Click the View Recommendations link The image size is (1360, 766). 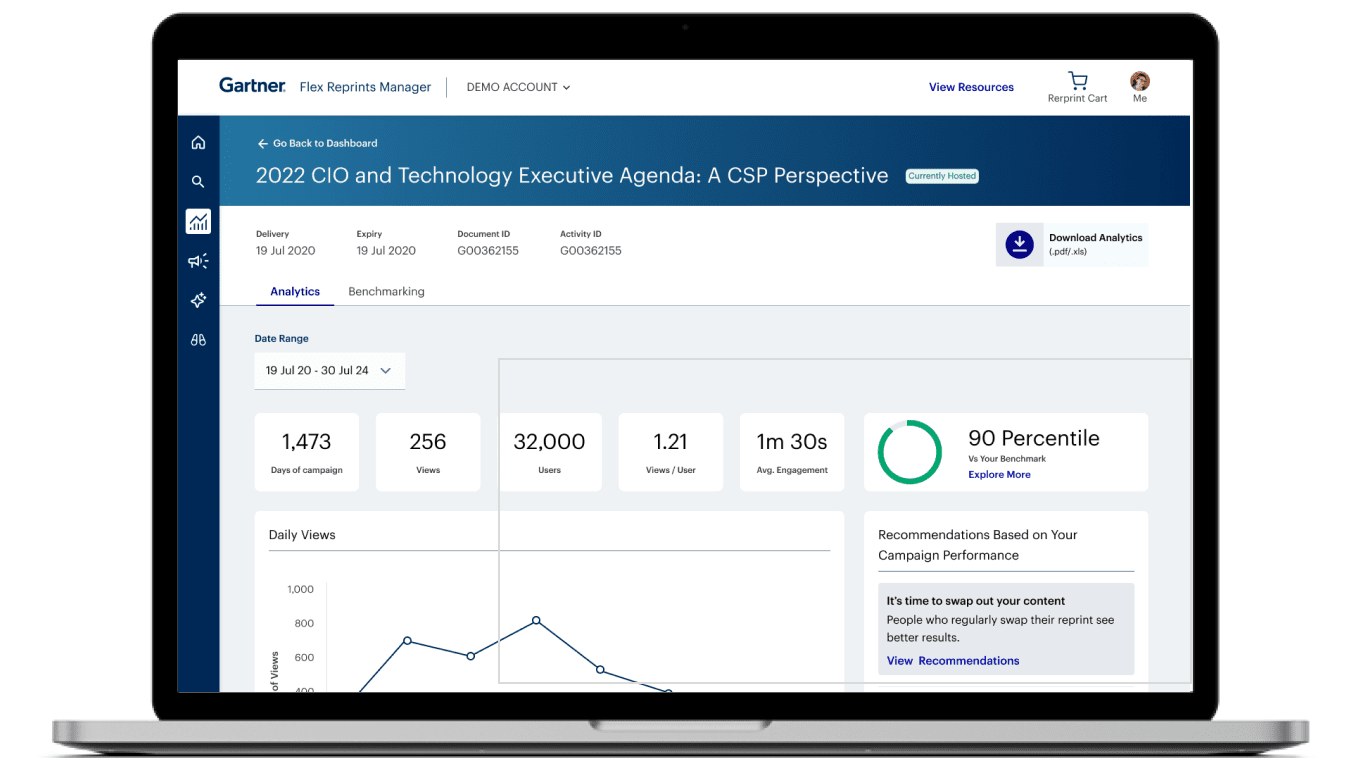pos(953,661)
